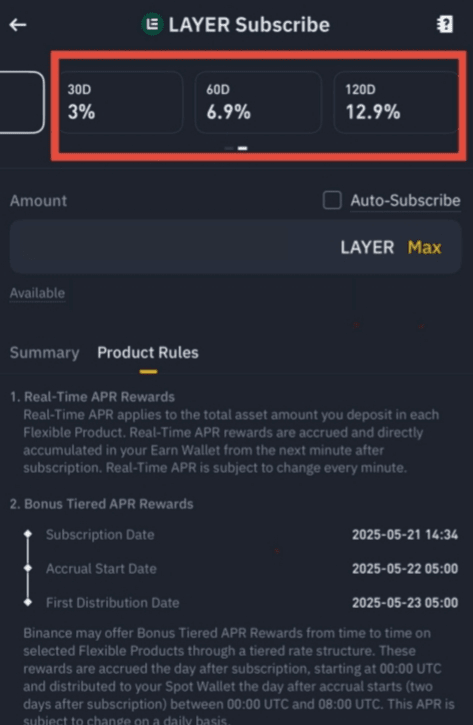Open the help guide icon

tap(445, 25)
